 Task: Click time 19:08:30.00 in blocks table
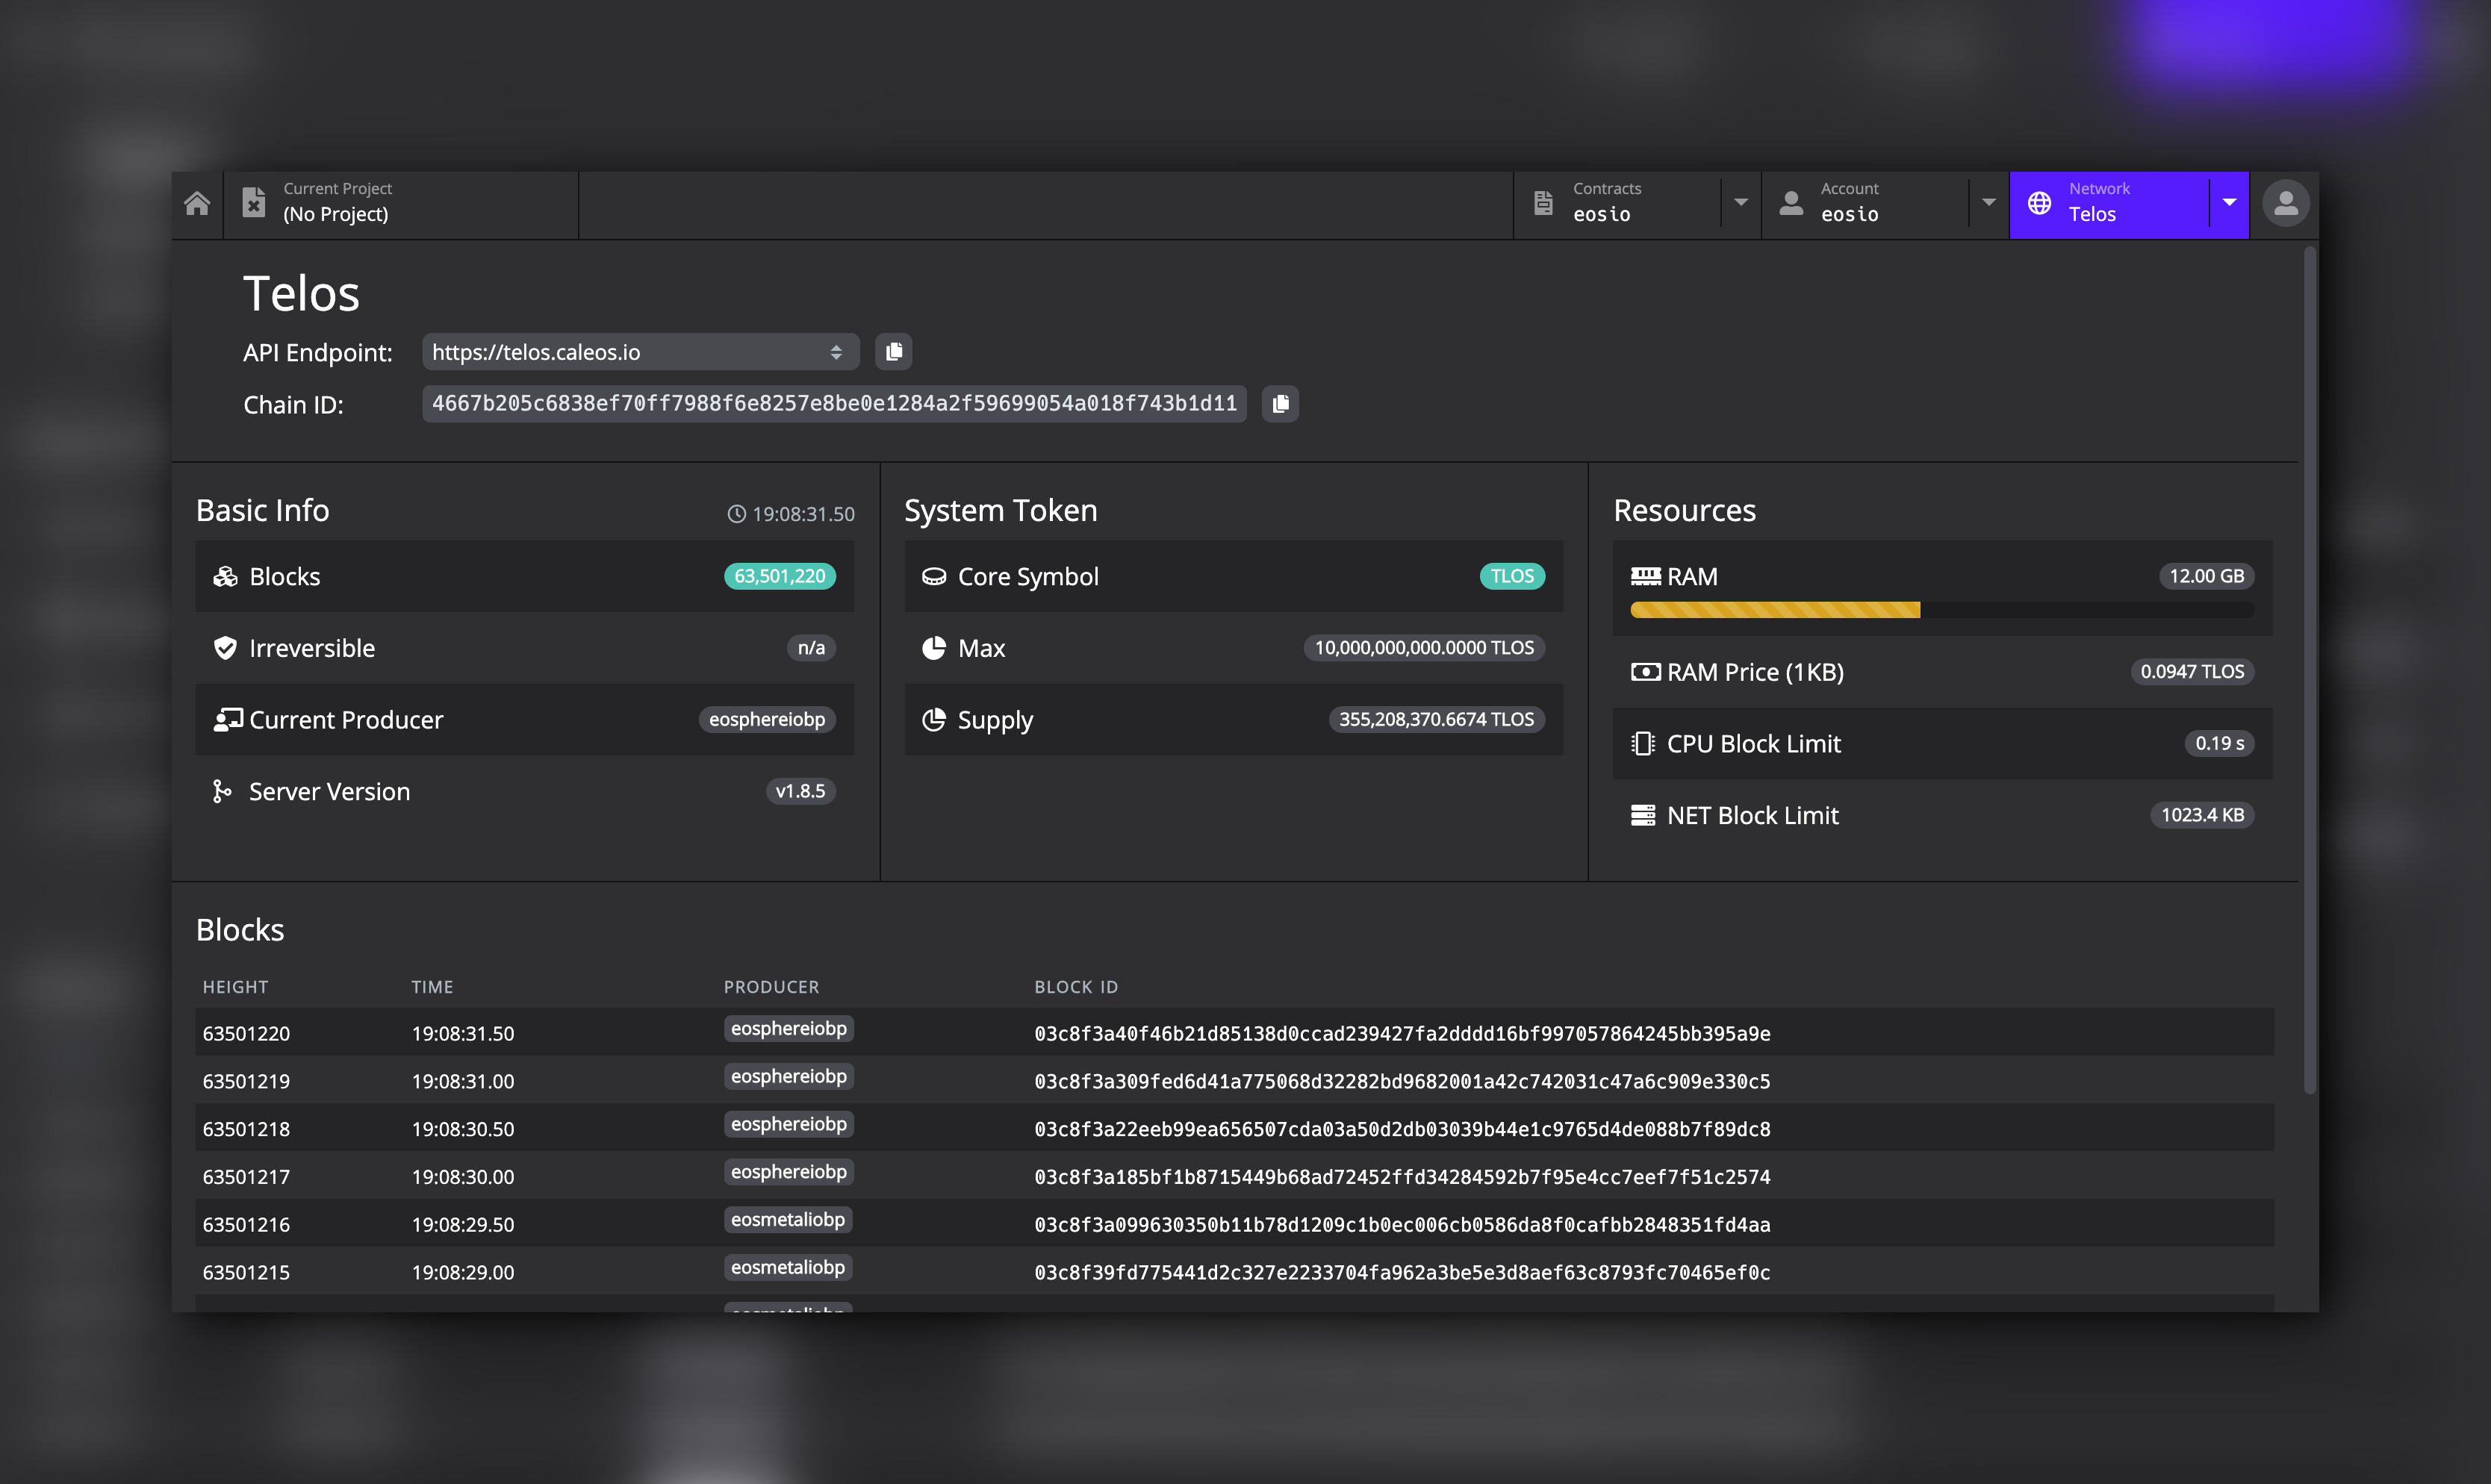click(x=462, y=1177)
